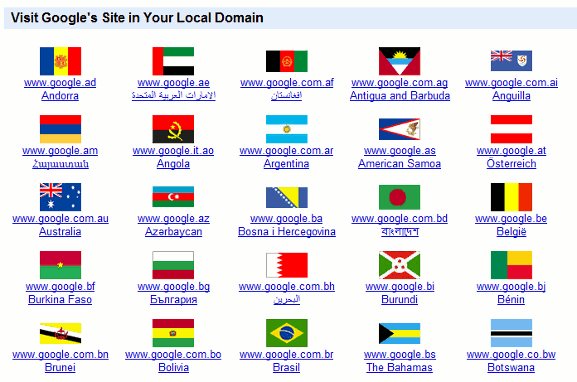Visit the www.google.bf link
This screenshot has width=577, height=382.
point(60,287)
